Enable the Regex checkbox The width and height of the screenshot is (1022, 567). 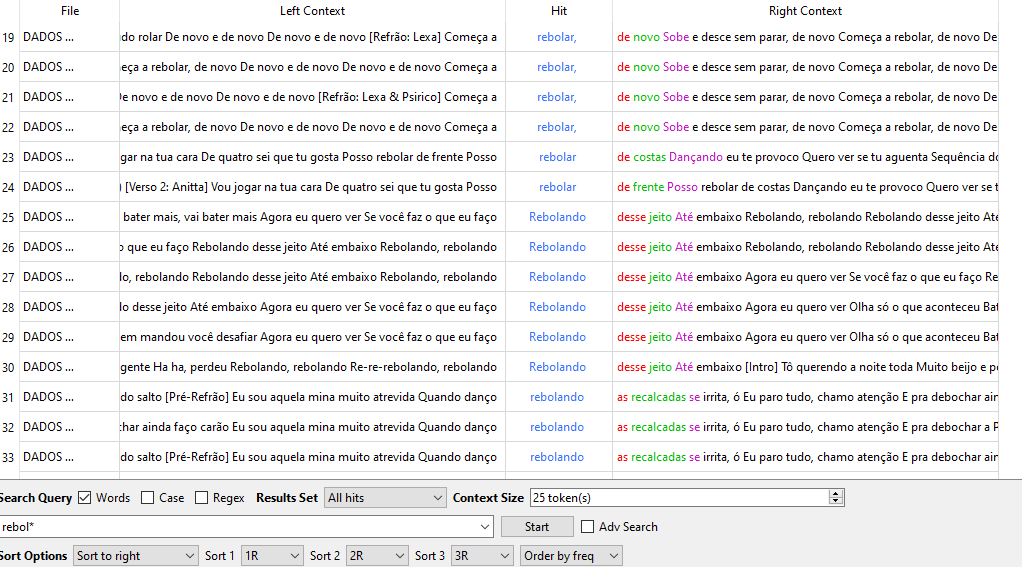click(201, 498)
